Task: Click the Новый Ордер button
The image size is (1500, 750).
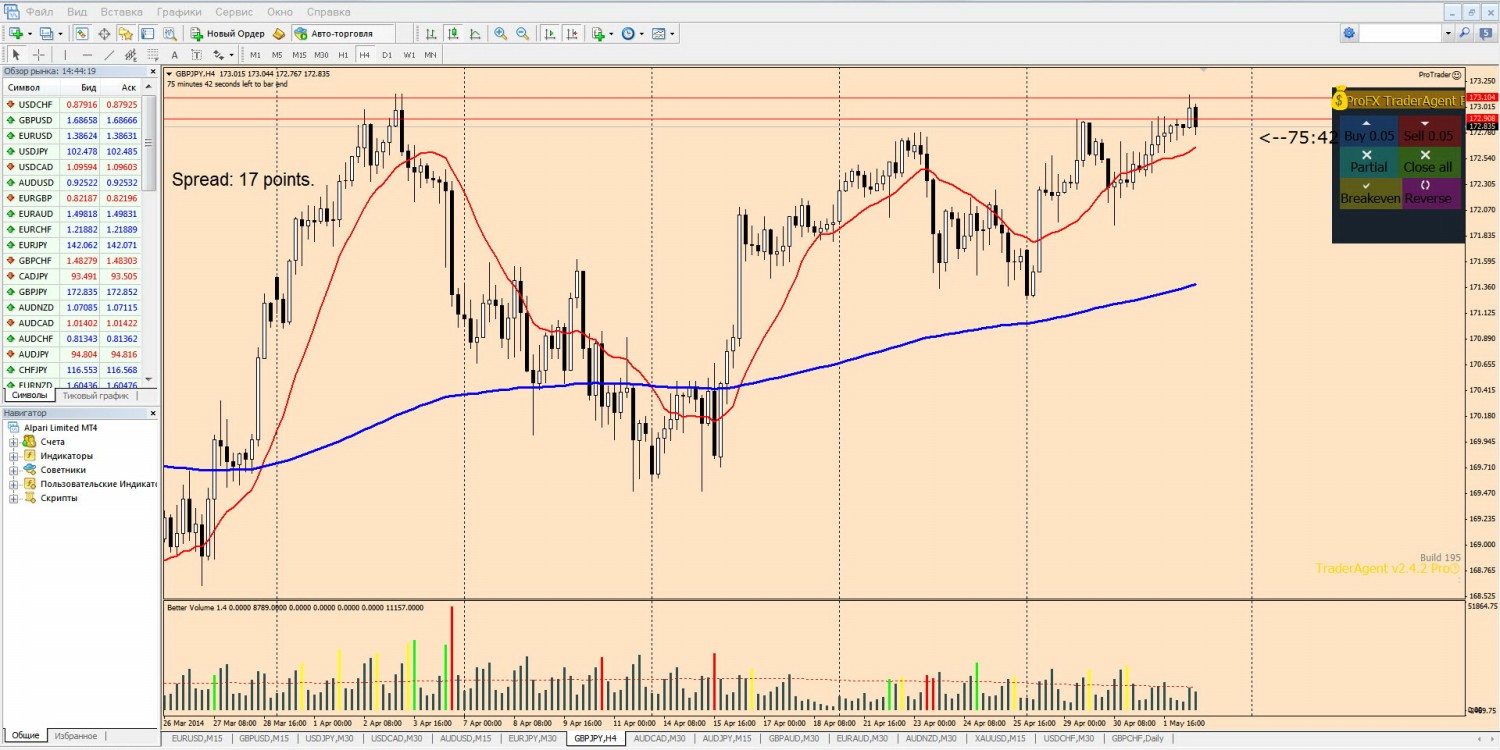Action: coord(228,33)
